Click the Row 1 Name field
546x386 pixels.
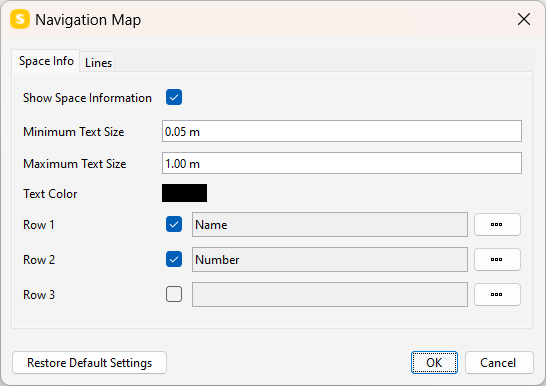330,224
